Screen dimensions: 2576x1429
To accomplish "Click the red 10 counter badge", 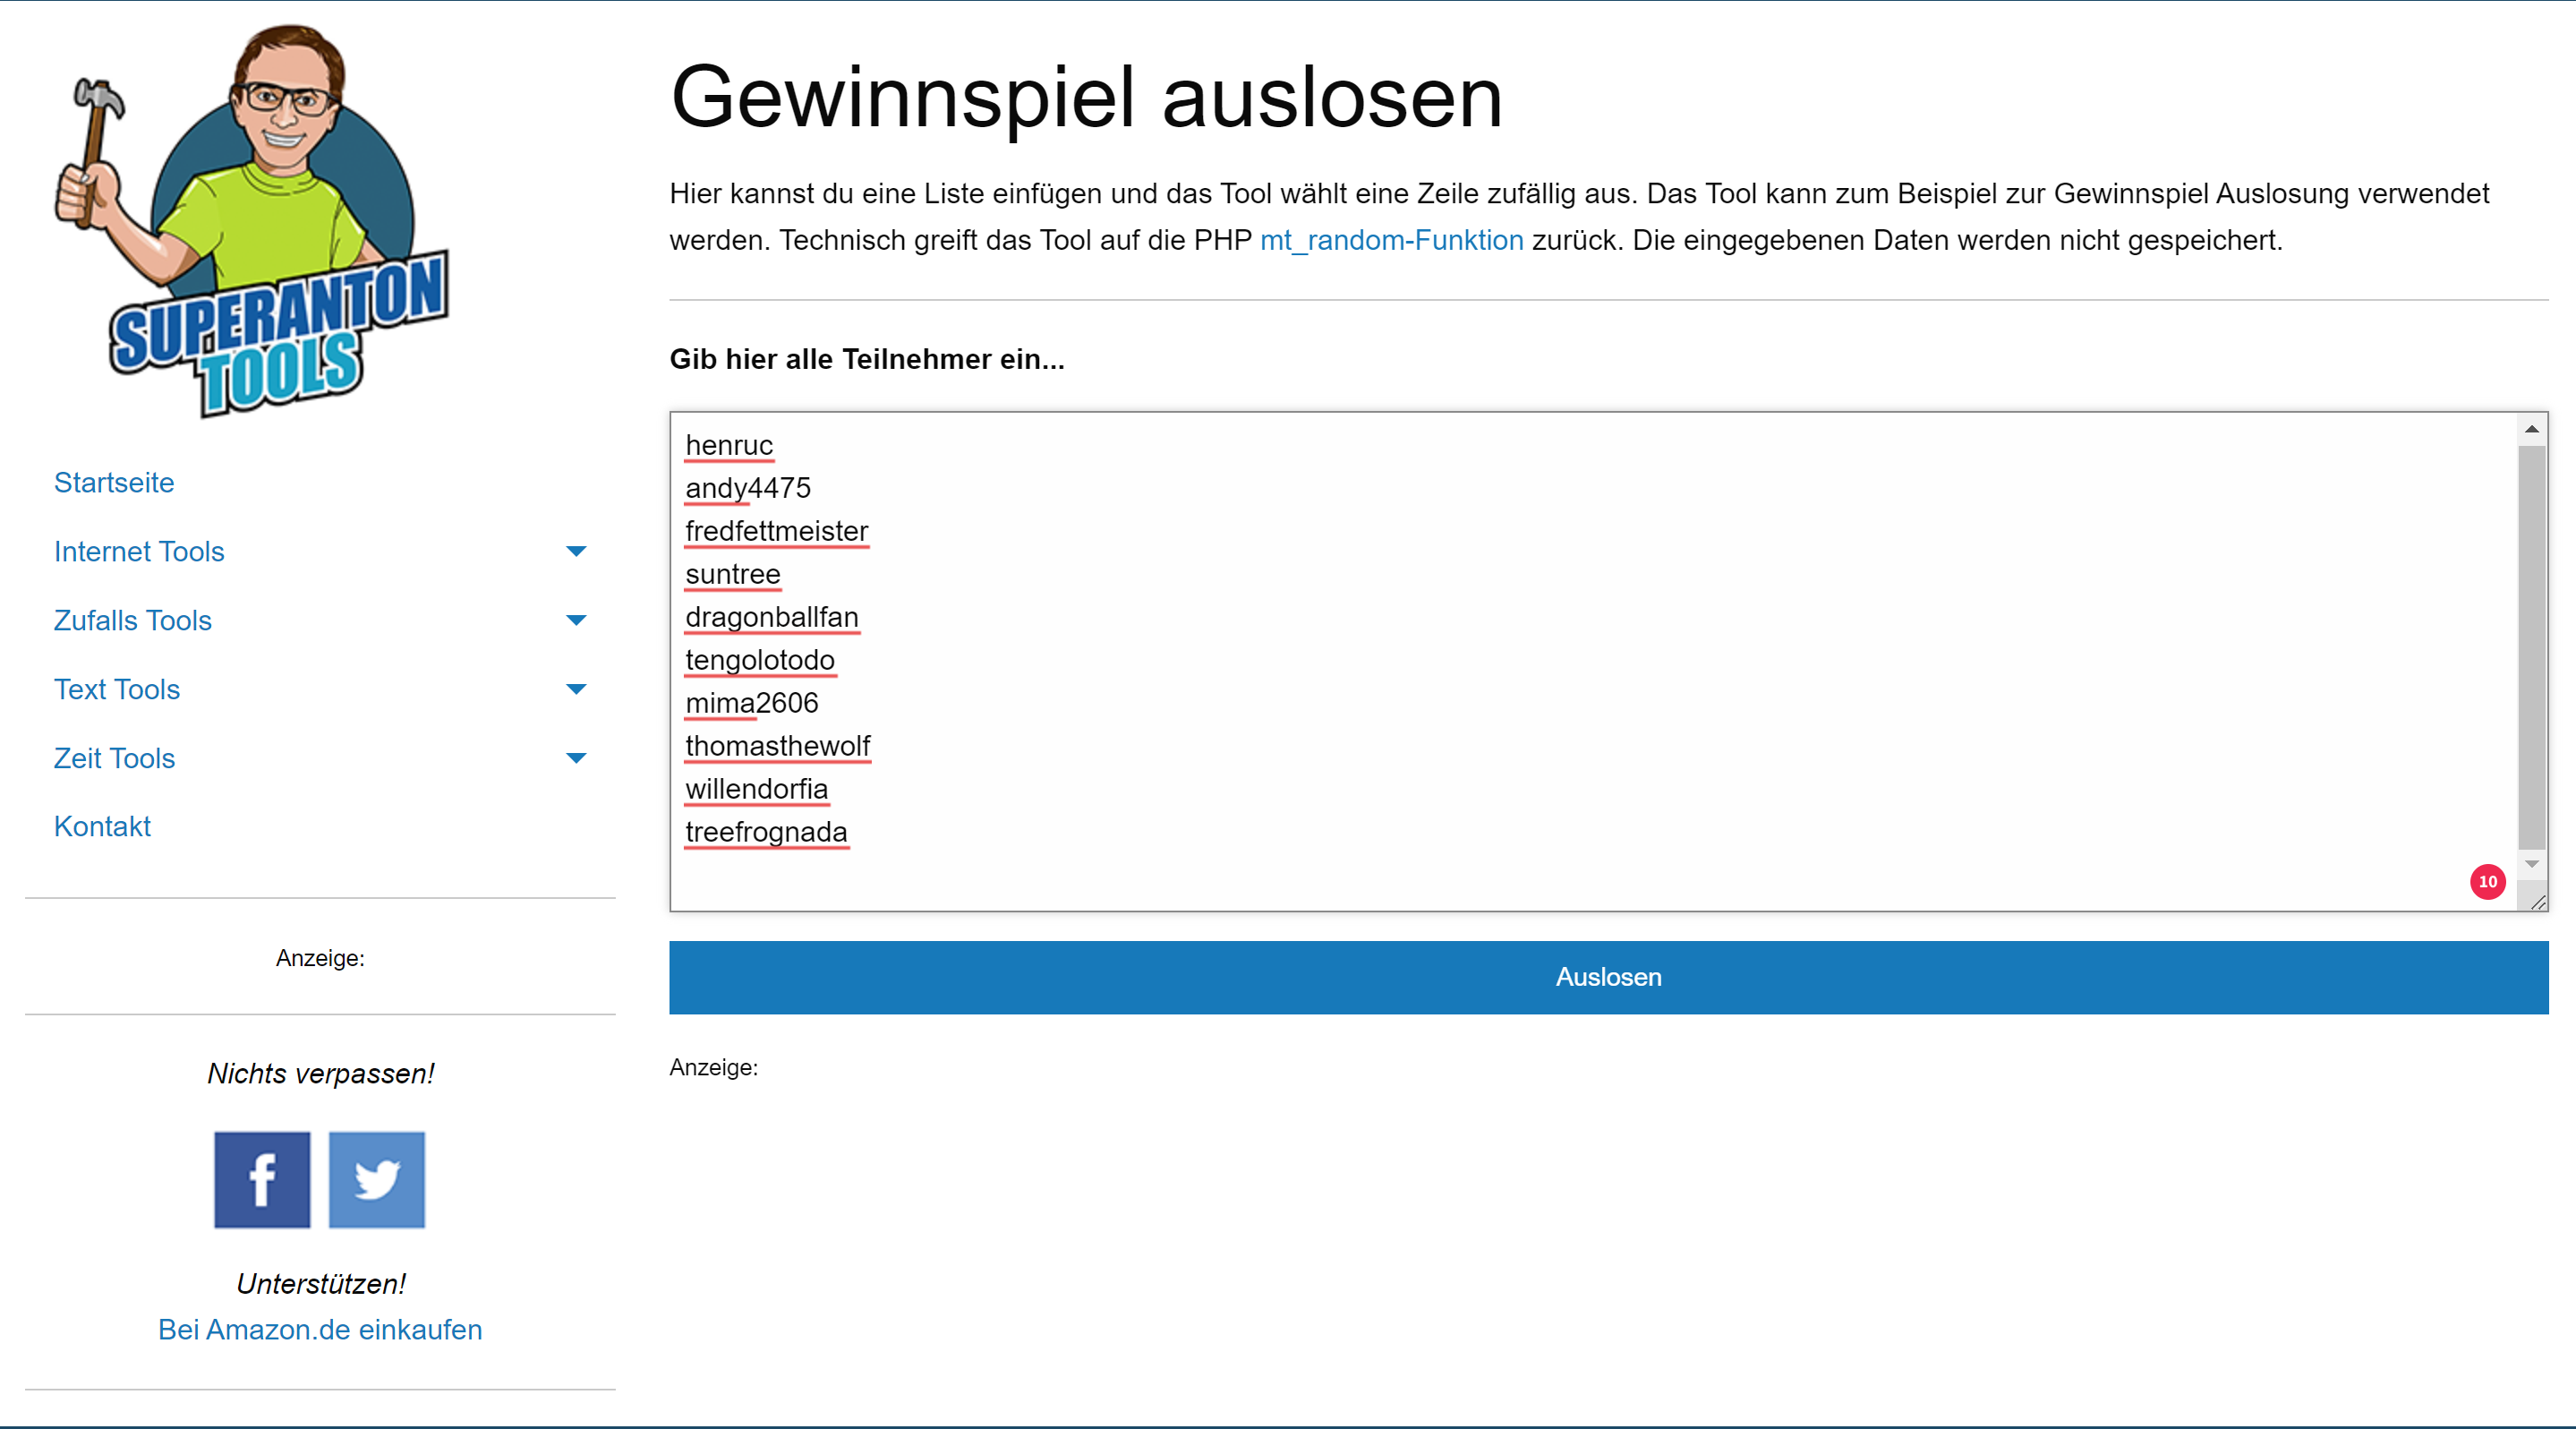I will tap(2487, 881).
